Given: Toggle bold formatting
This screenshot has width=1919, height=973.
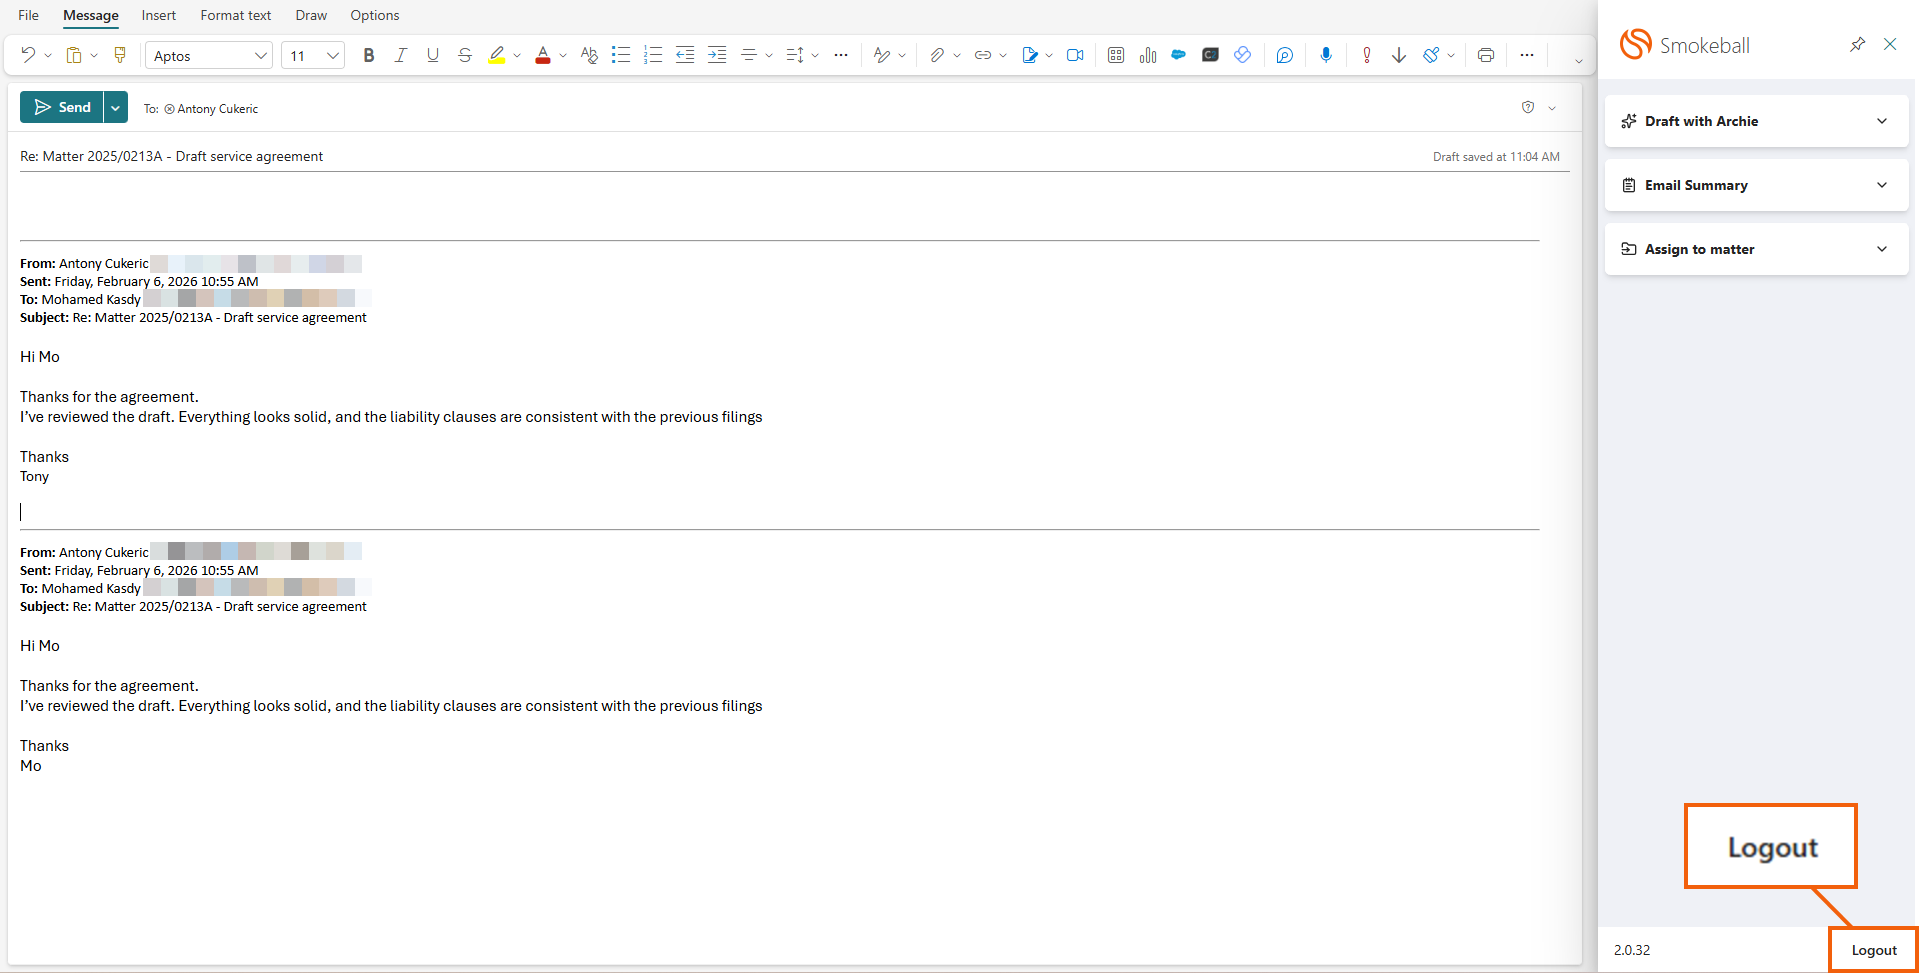Looking at the screenshot, I should (x=369, y=55).
